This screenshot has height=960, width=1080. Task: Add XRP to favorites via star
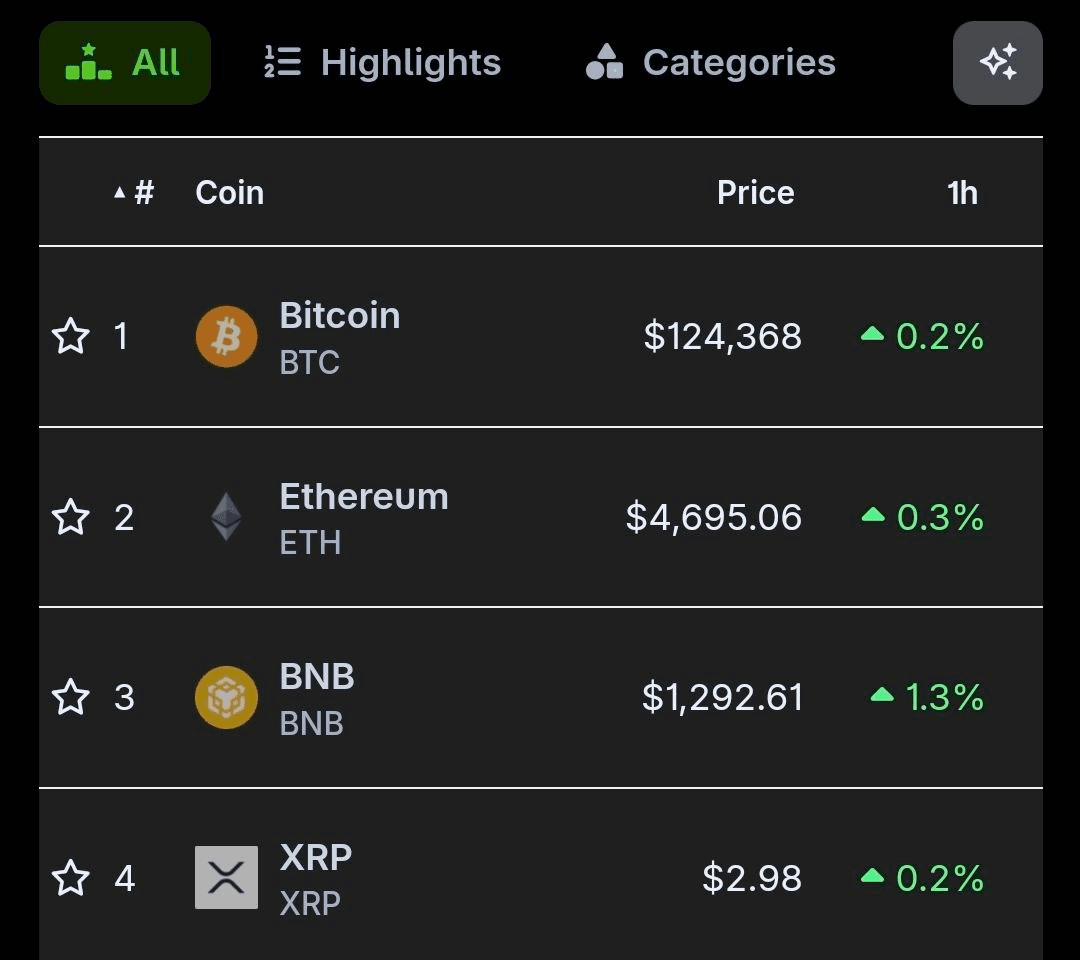click(71, 878)
